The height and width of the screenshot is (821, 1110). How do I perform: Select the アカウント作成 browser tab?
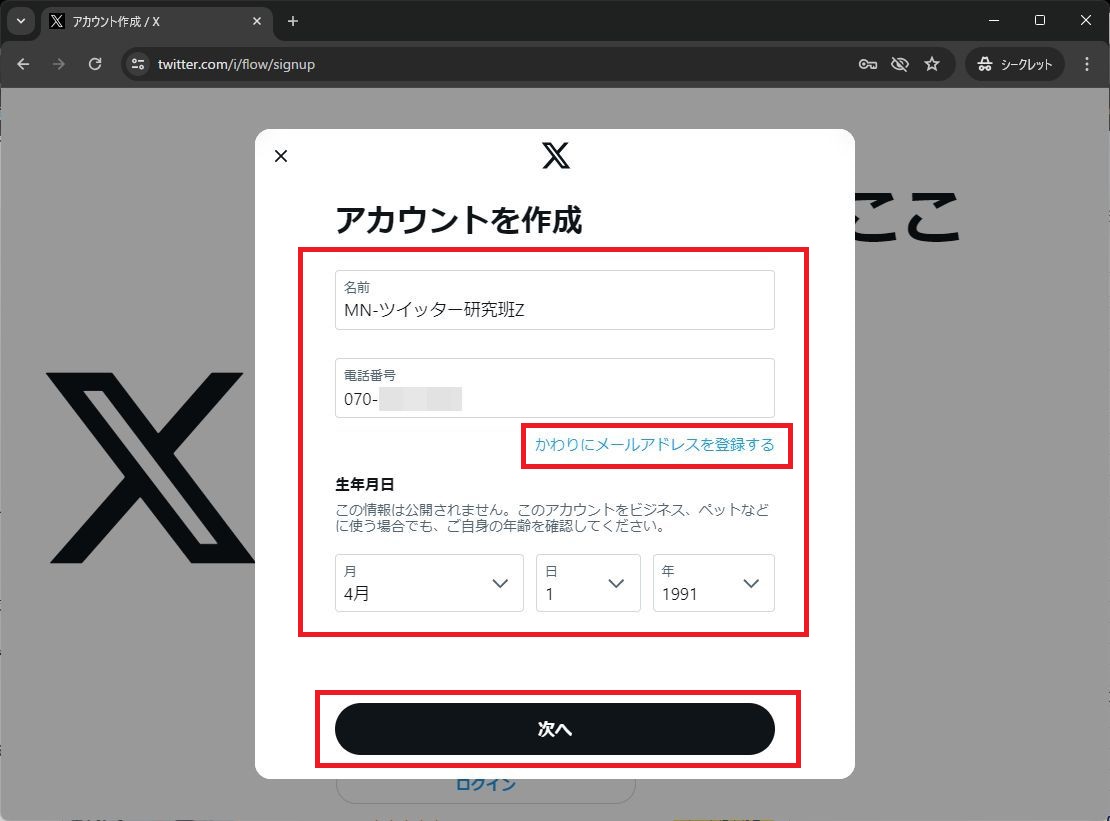[x=150, y=21]
